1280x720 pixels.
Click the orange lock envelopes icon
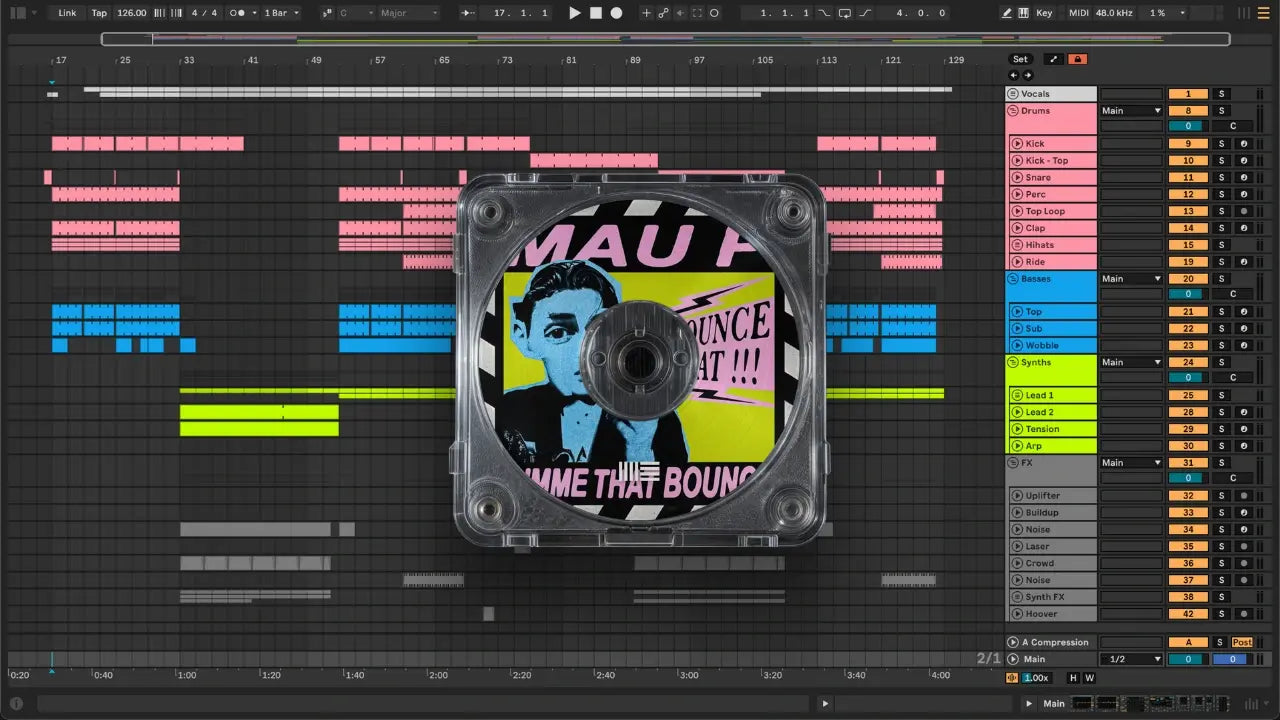tap(1077, 59)
